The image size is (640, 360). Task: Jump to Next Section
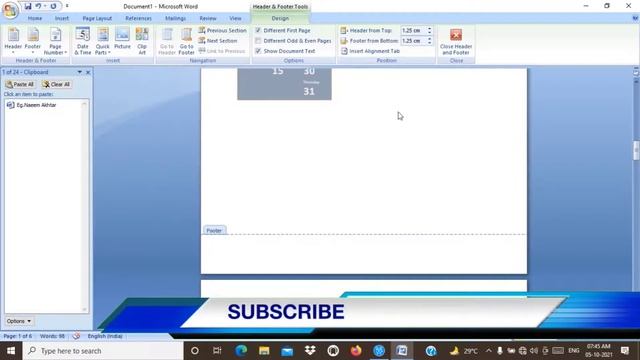pos(218,40)
